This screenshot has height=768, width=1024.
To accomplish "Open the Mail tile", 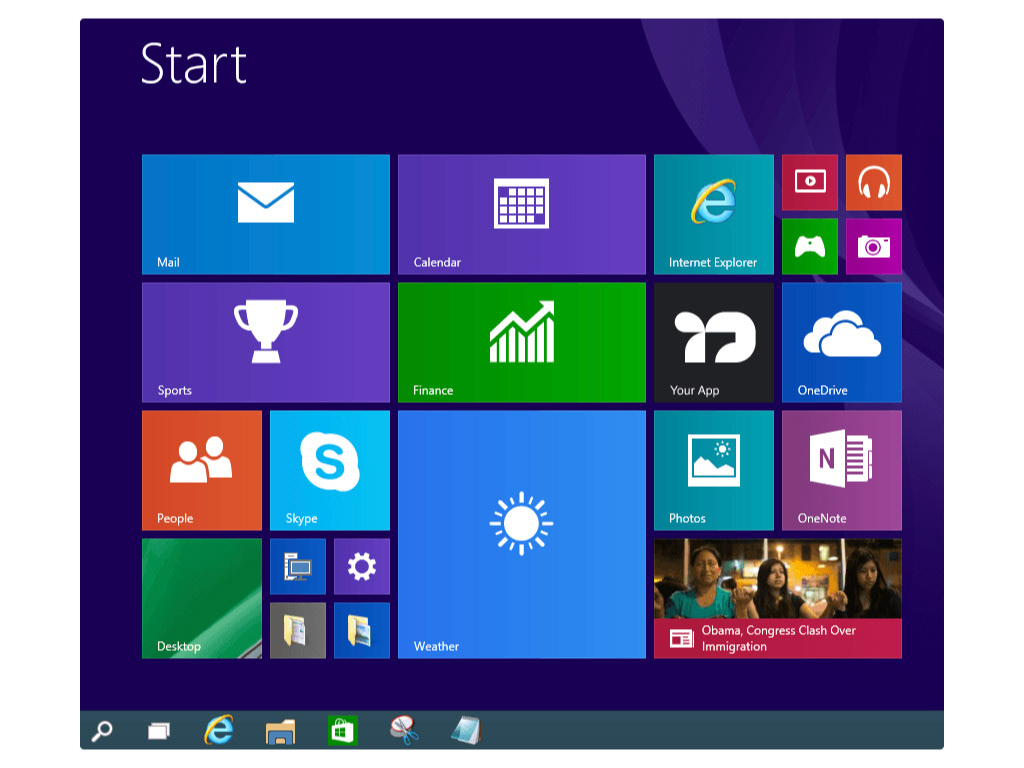I will click(266, 214).
